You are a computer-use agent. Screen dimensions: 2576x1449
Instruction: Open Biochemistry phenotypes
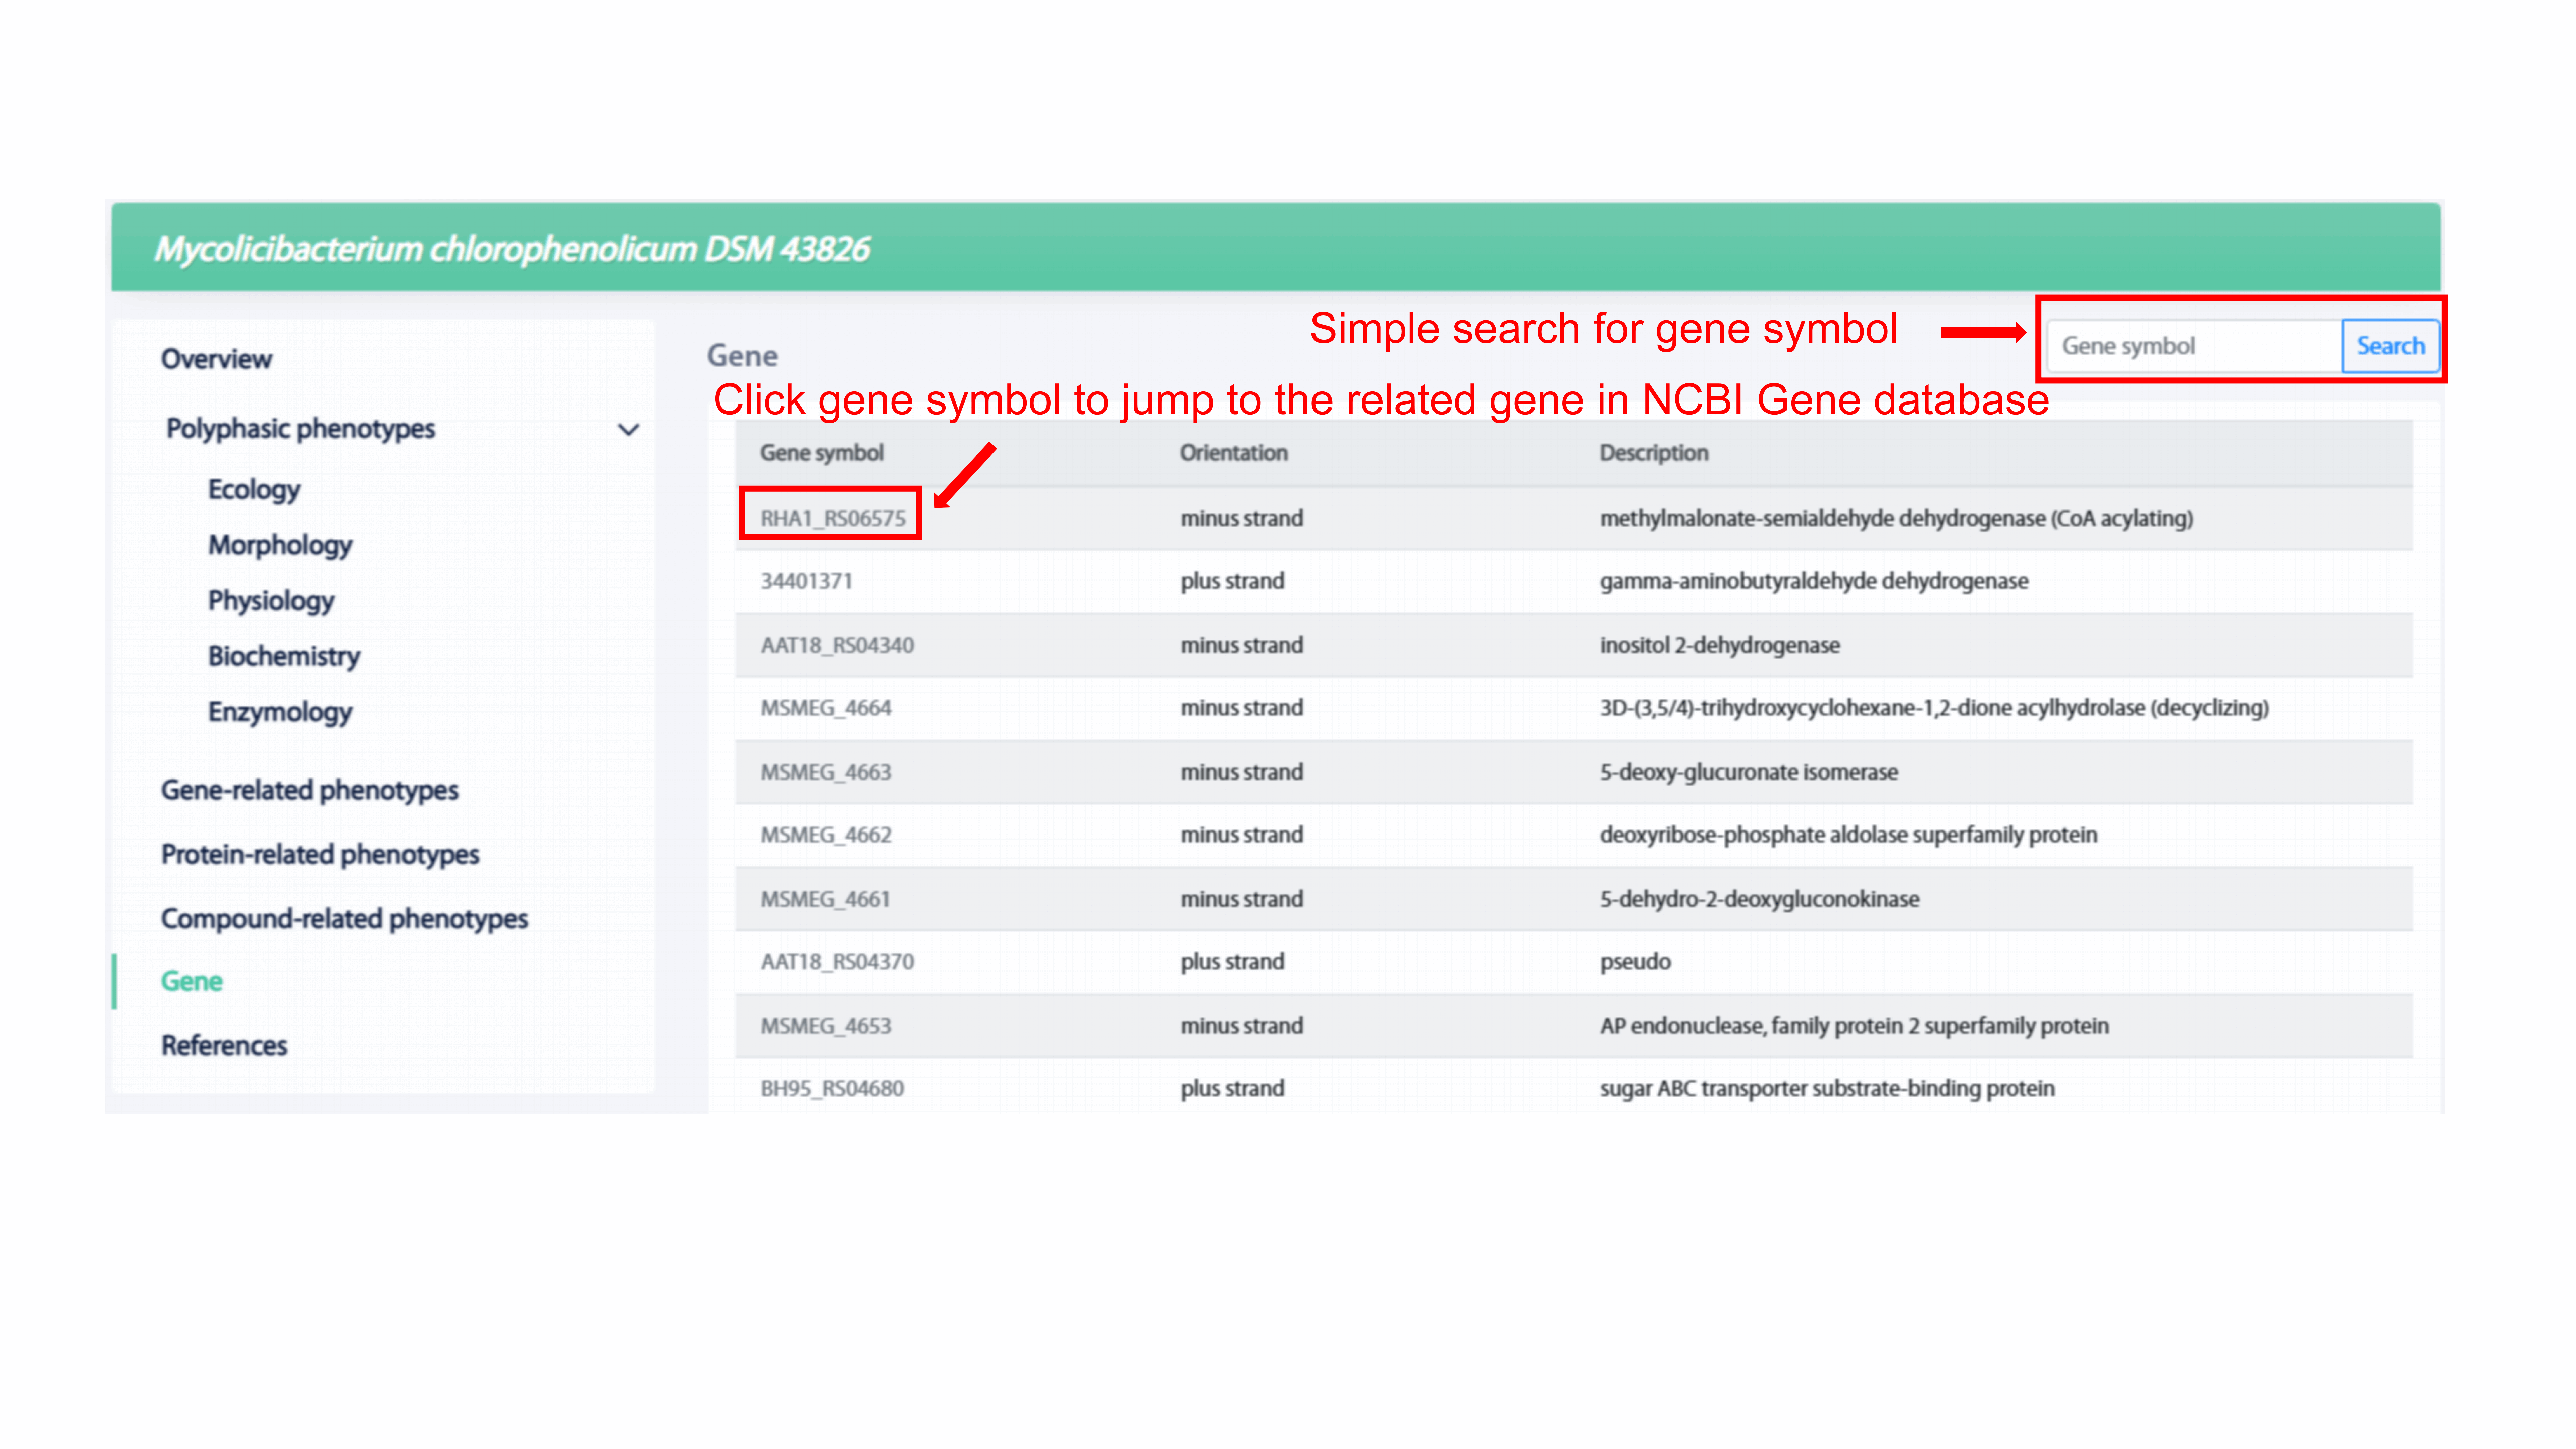coord(283,656)
